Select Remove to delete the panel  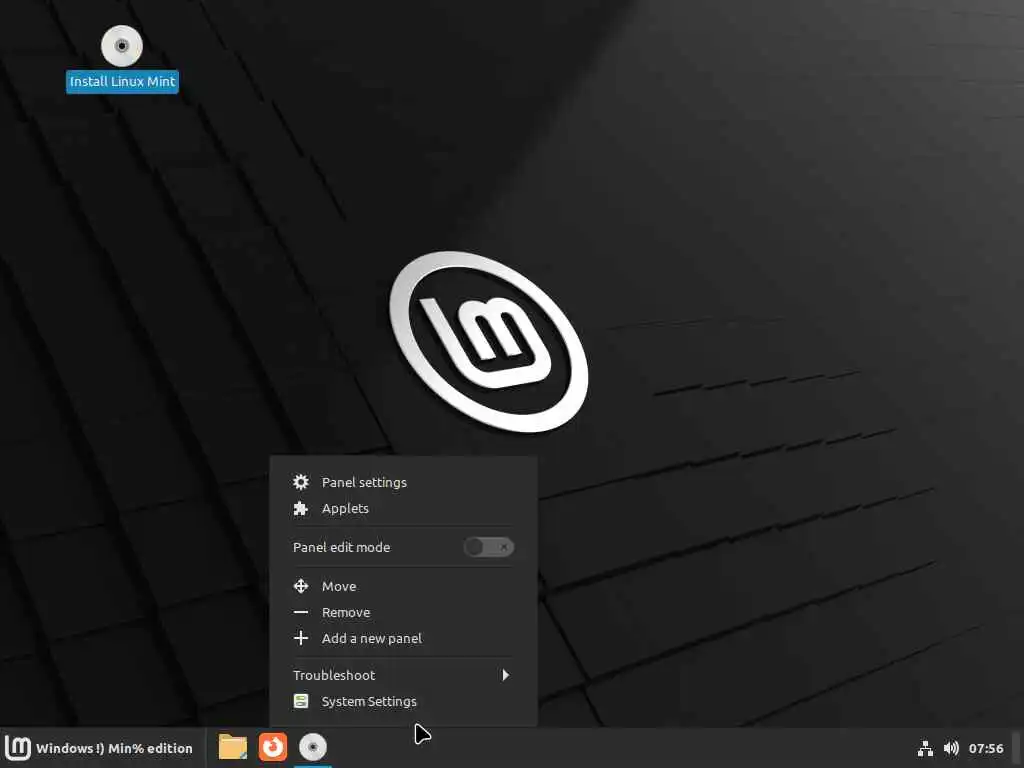coord(403,612)
